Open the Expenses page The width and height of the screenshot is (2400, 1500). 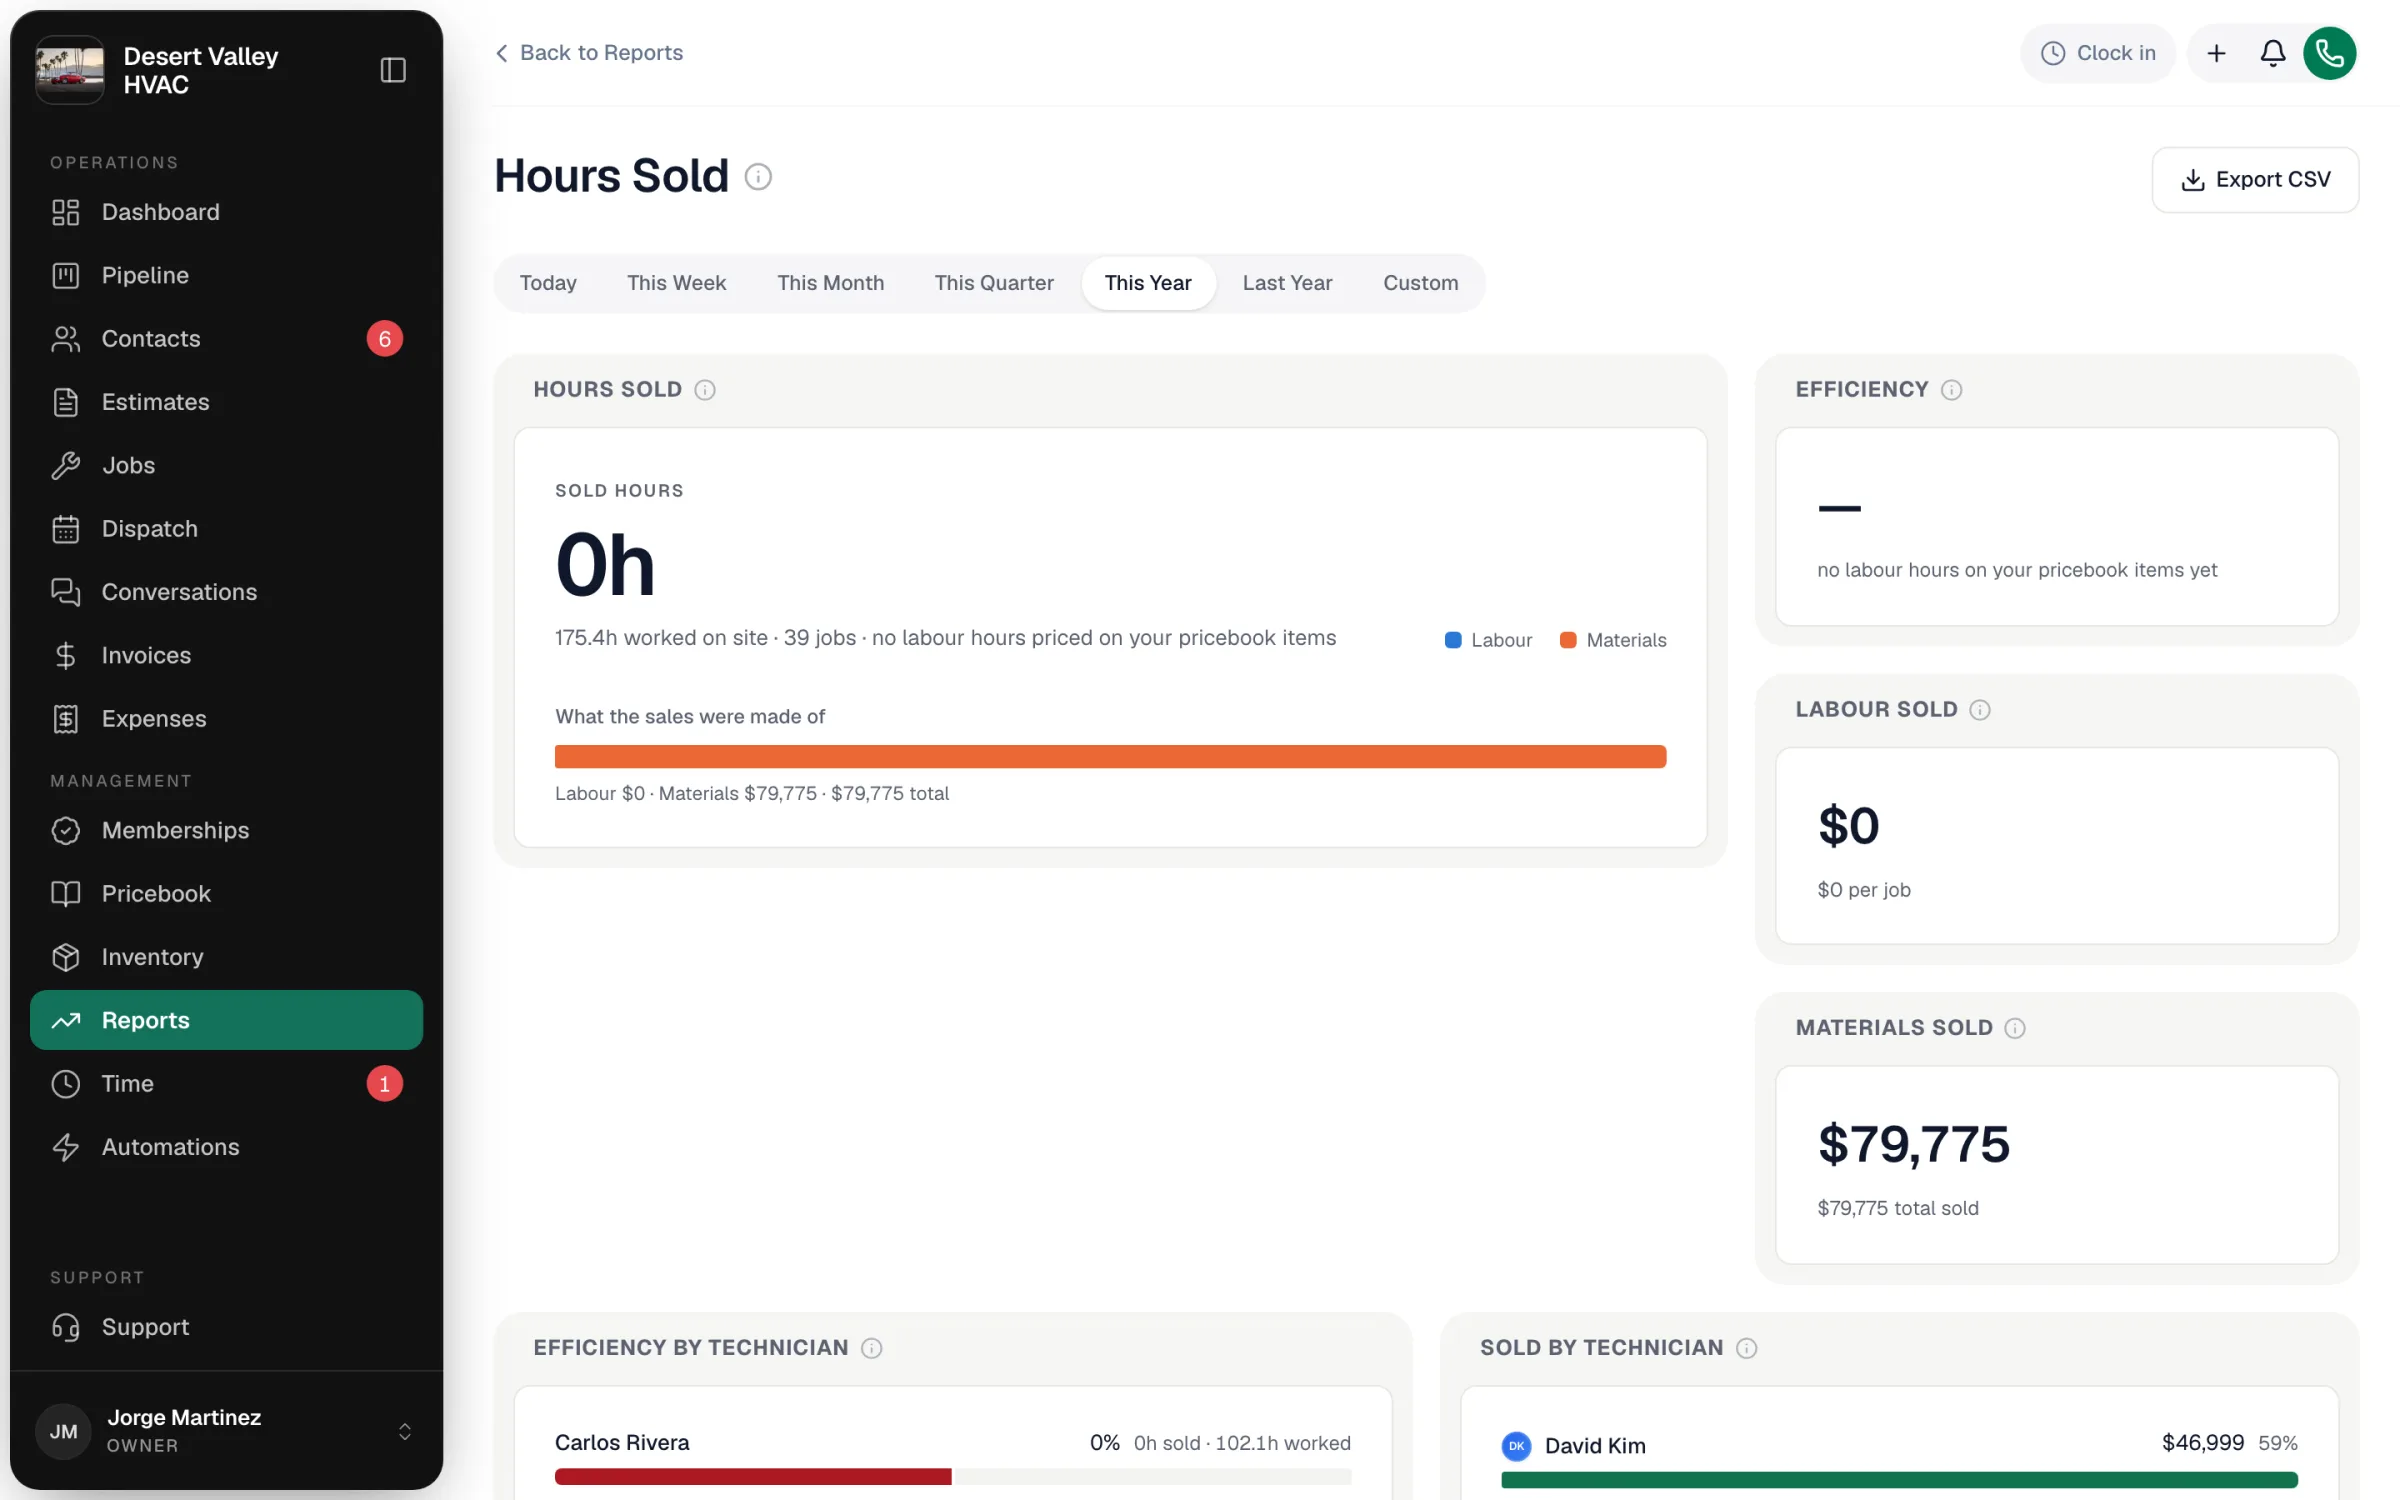(226, 719)
